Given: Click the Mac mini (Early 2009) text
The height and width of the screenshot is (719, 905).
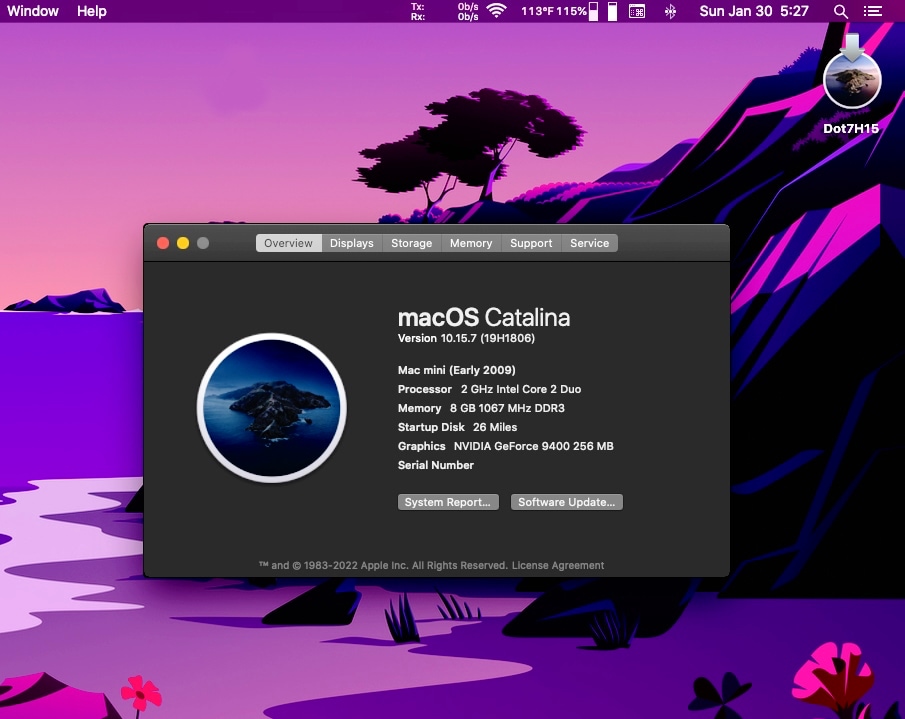Looking at the screenshot, I should 457,370.
